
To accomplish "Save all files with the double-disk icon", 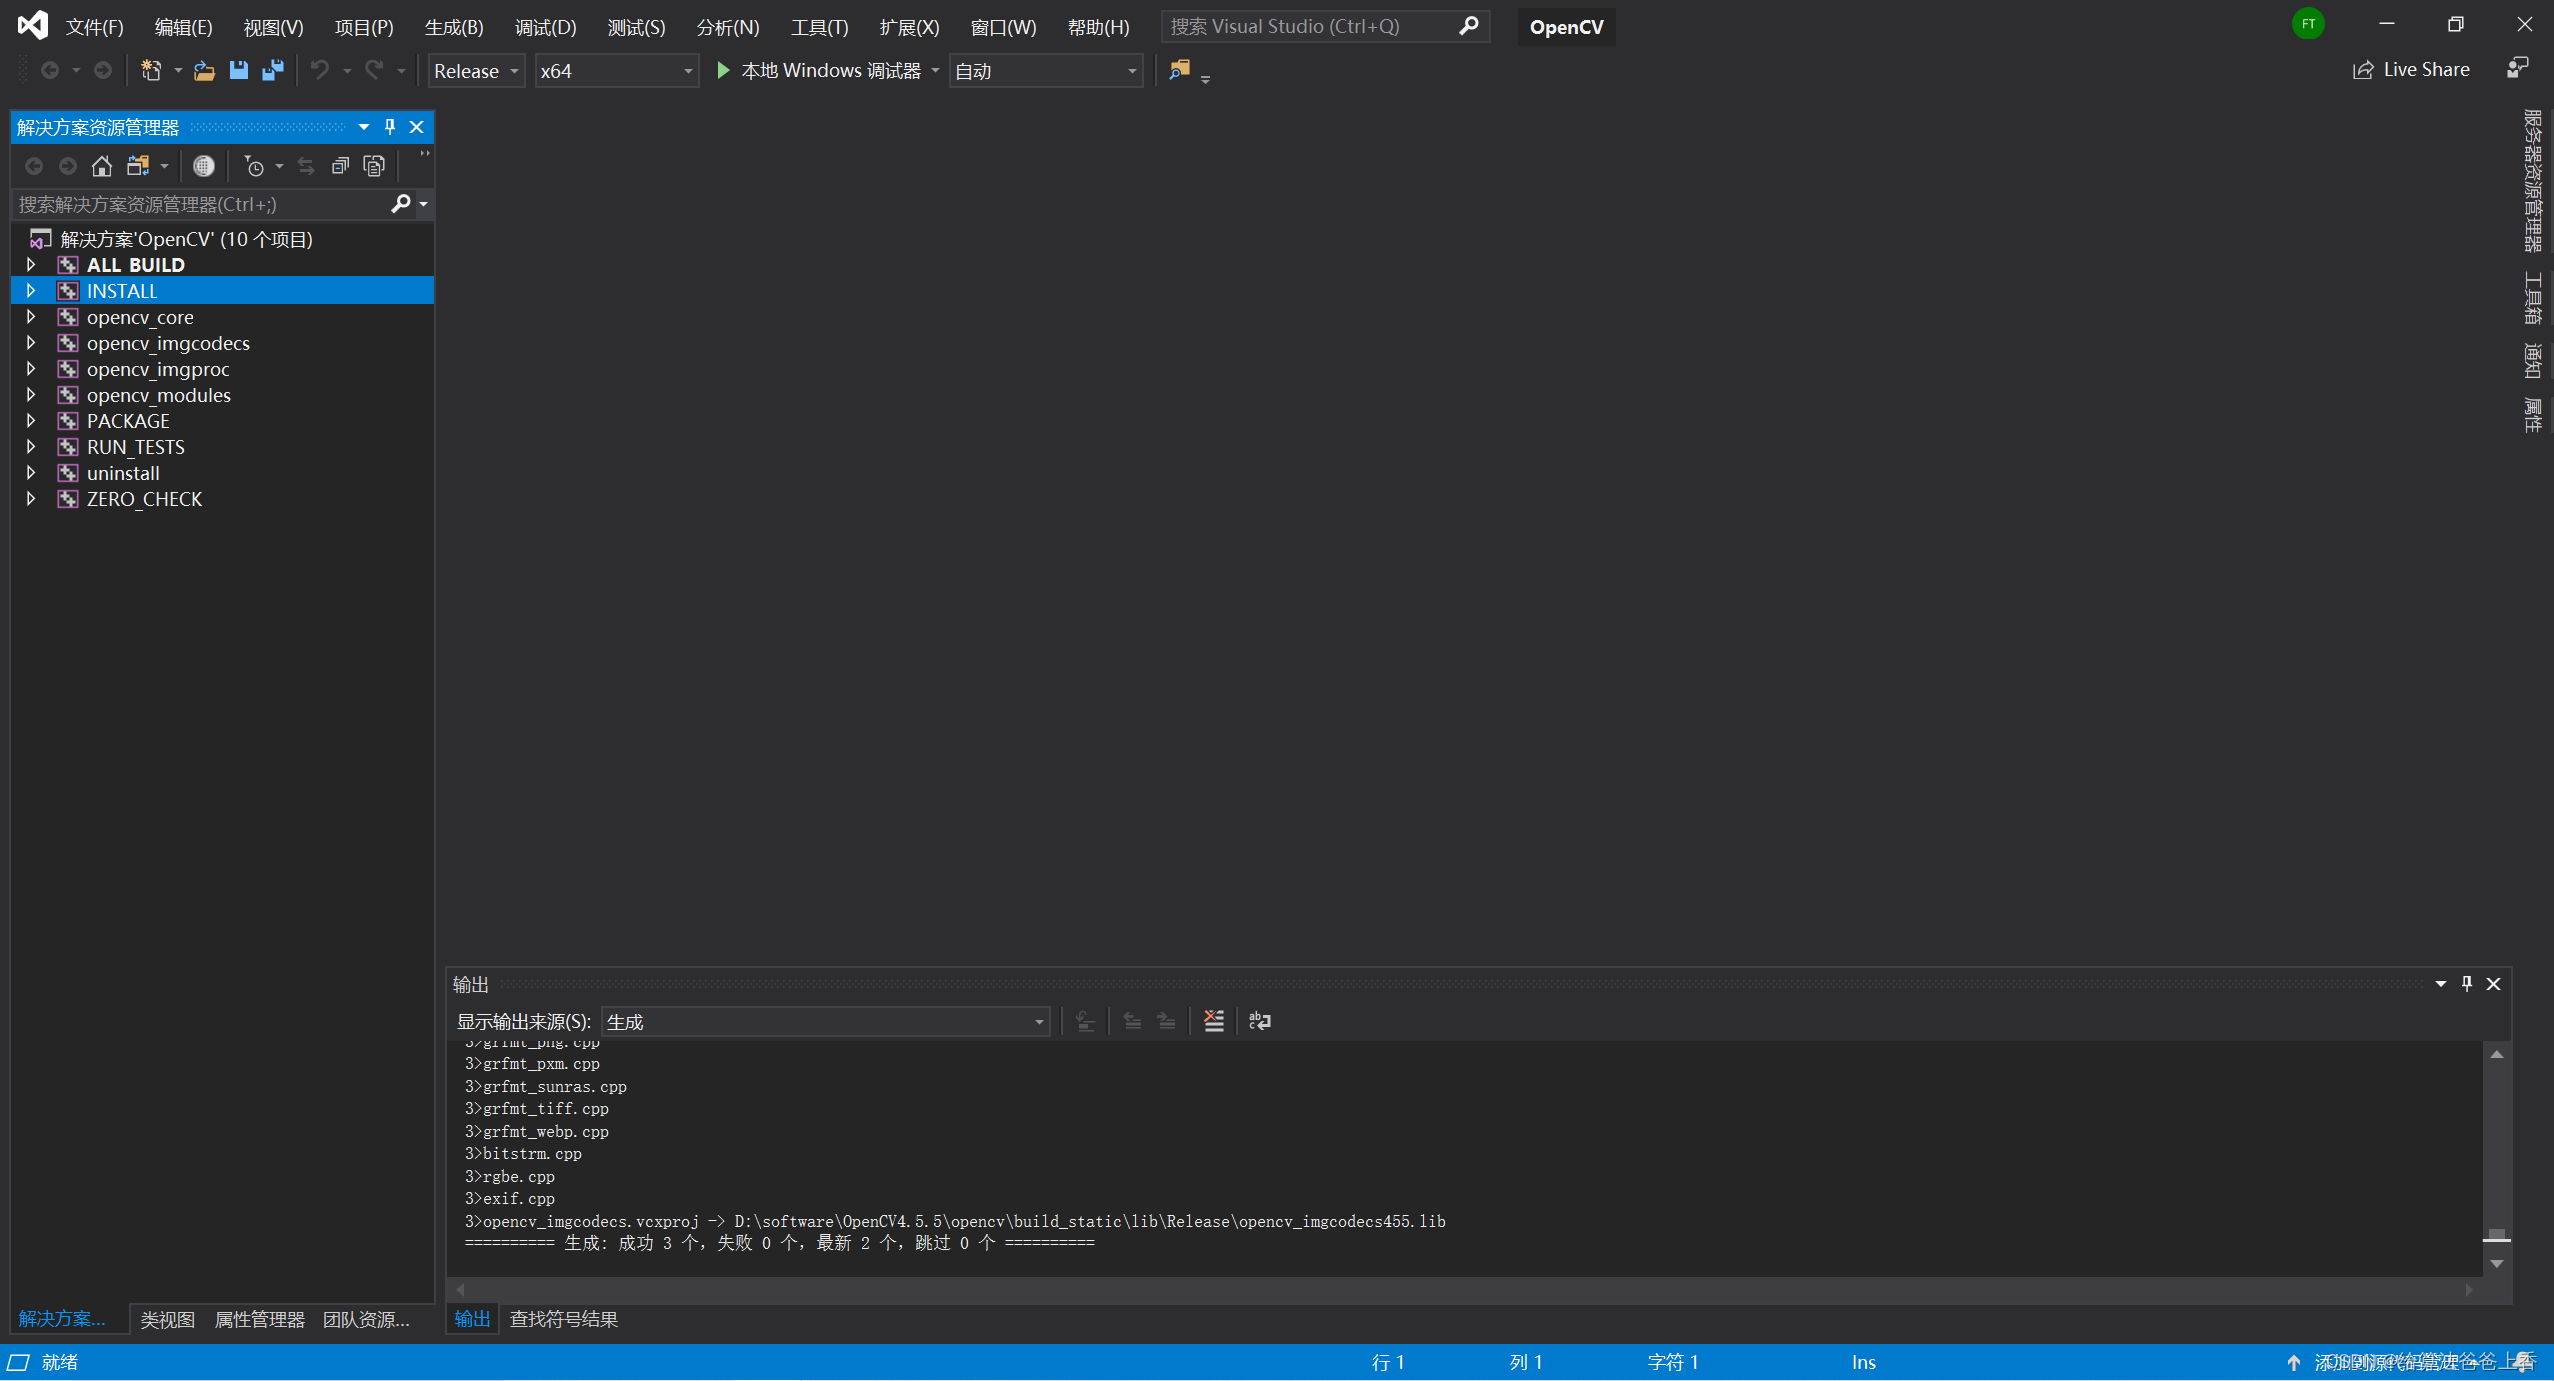I will 272,71.
